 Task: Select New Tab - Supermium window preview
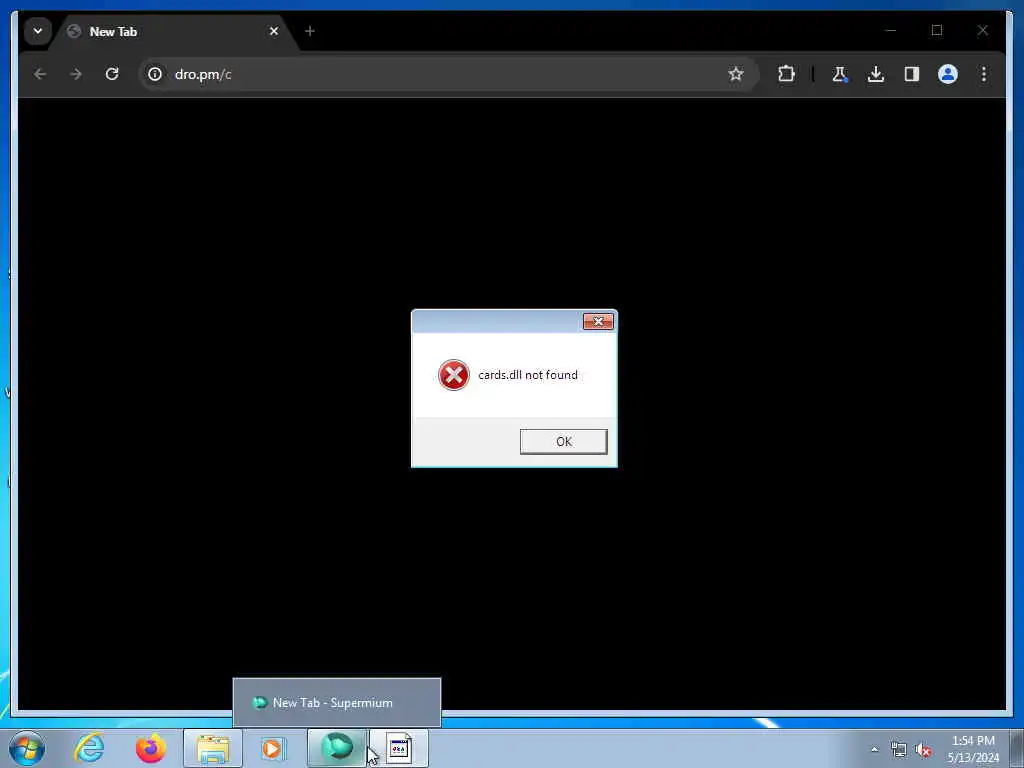(337, 703)
